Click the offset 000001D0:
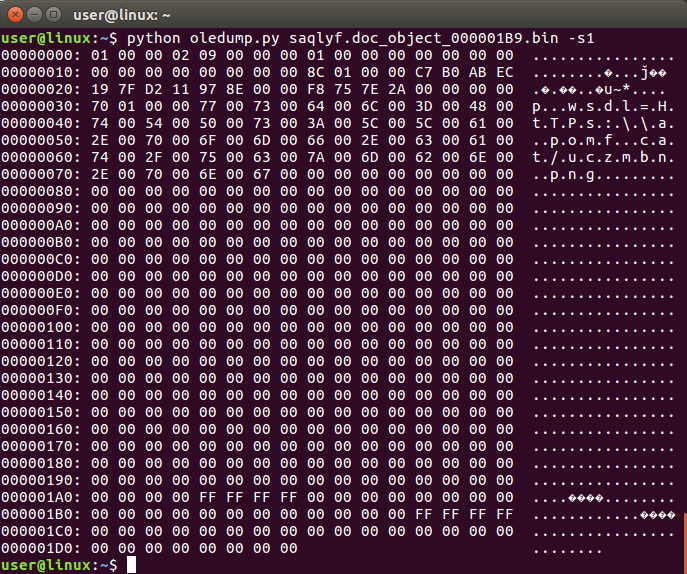This screenshot has height=574, width=687. (x=41, y=549)
